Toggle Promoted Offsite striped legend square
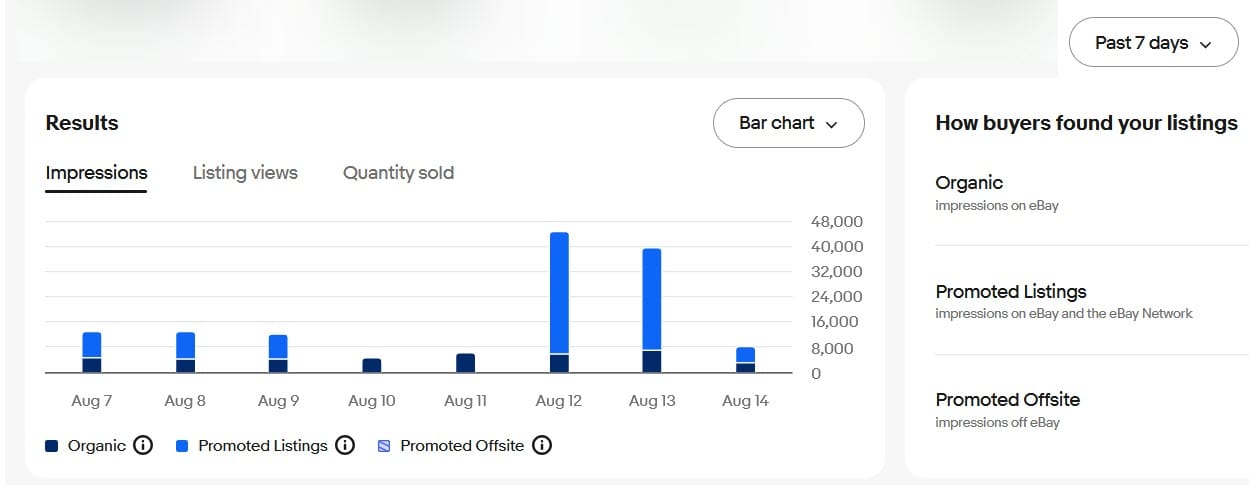Image resolution: width=1249 pixels, height=485 pixels. (x=384, y=446)
